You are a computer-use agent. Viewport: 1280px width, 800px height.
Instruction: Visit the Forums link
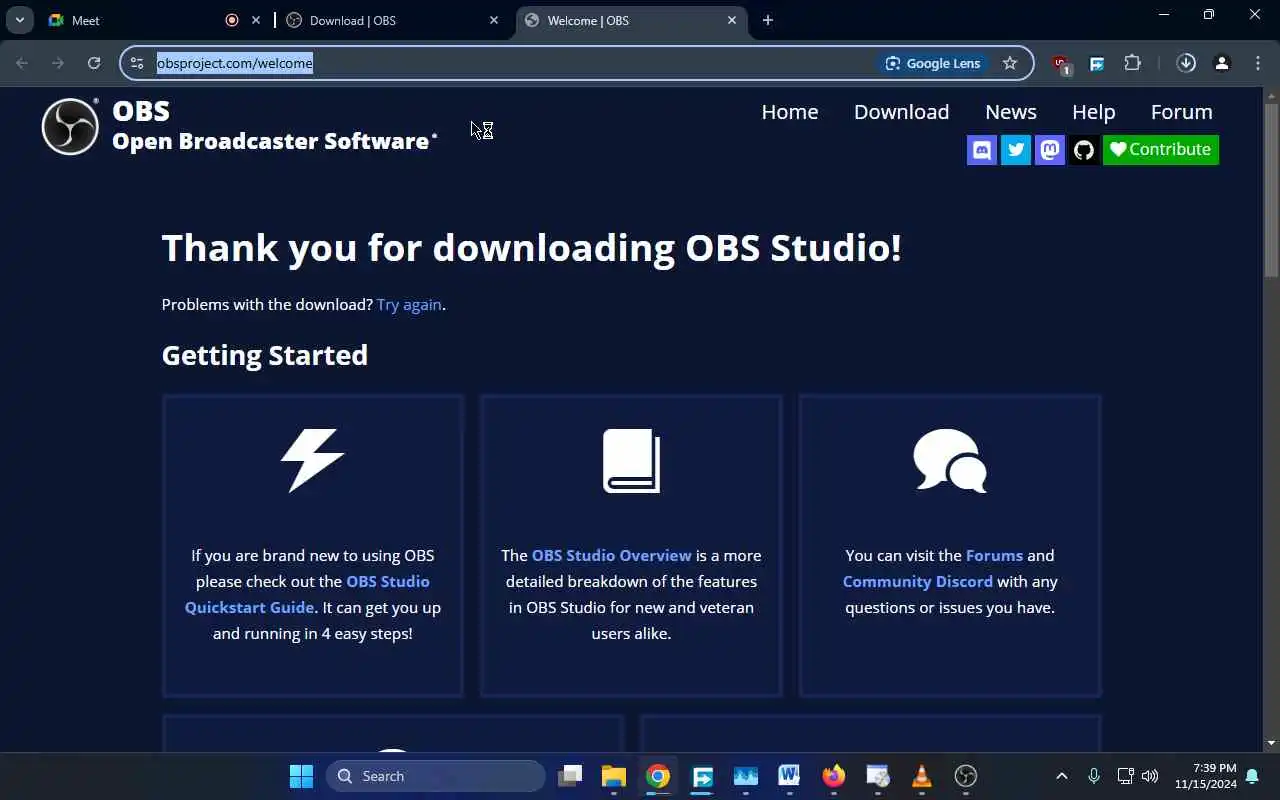click(994, 556)
